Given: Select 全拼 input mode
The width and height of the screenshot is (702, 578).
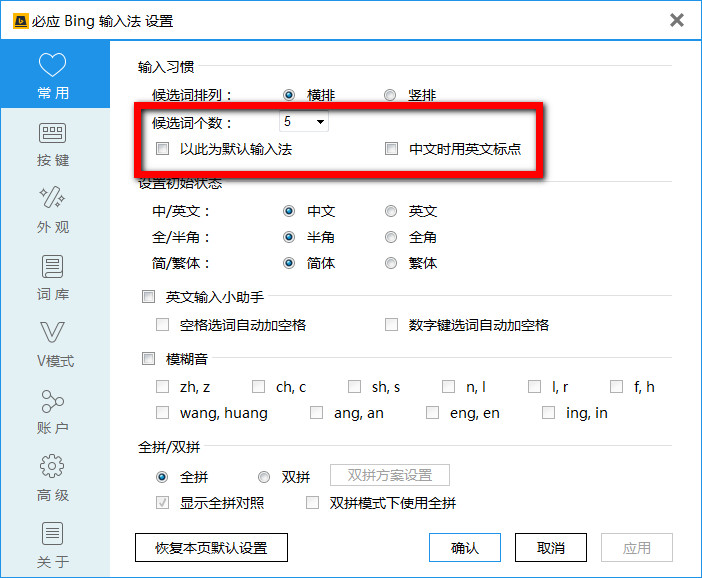Looking at the screenshot, I should (x=162, y=477).
